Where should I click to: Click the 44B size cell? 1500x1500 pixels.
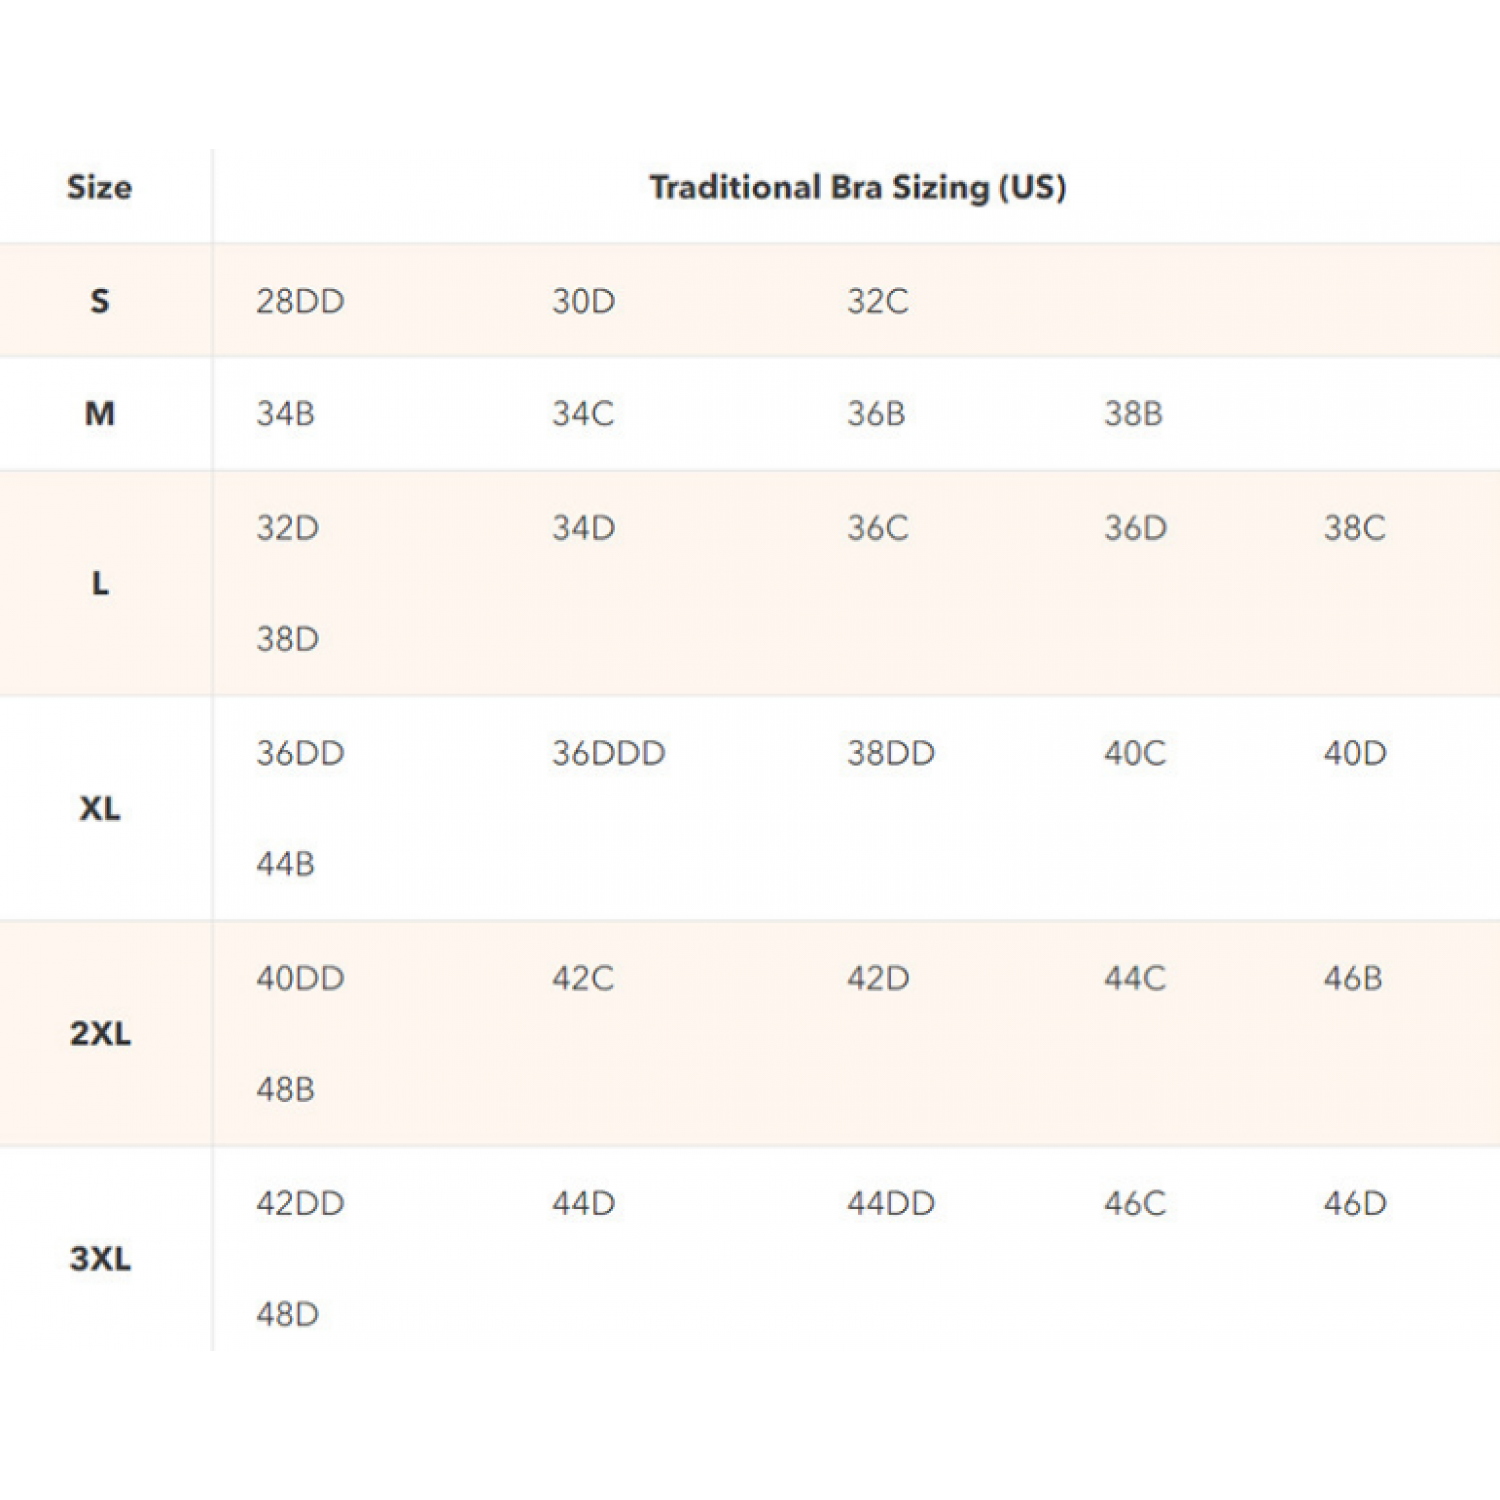click(x=286, y=864)
